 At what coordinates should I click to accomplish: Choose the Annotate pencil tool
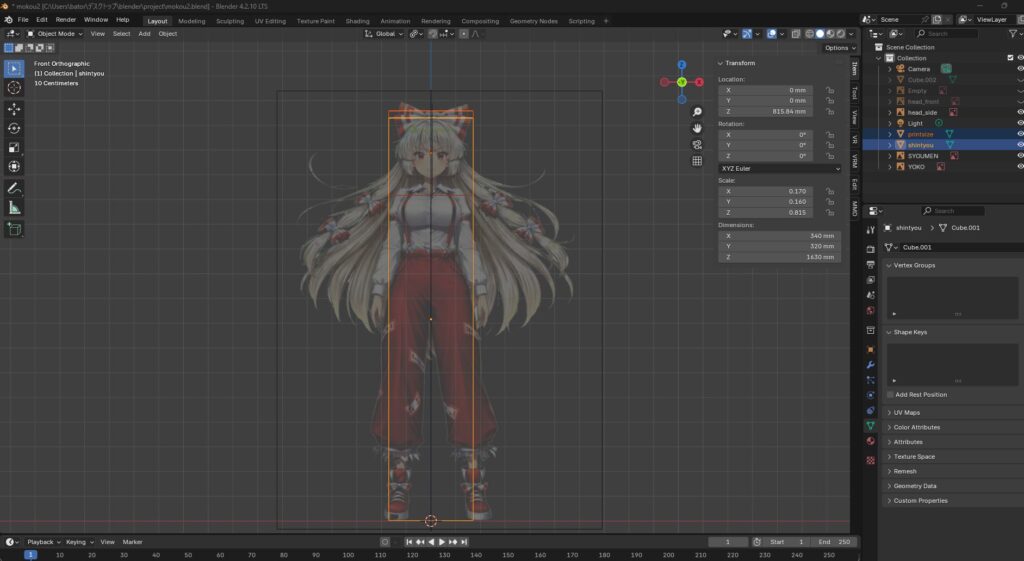pyautogui.click(x=15, y=188)
